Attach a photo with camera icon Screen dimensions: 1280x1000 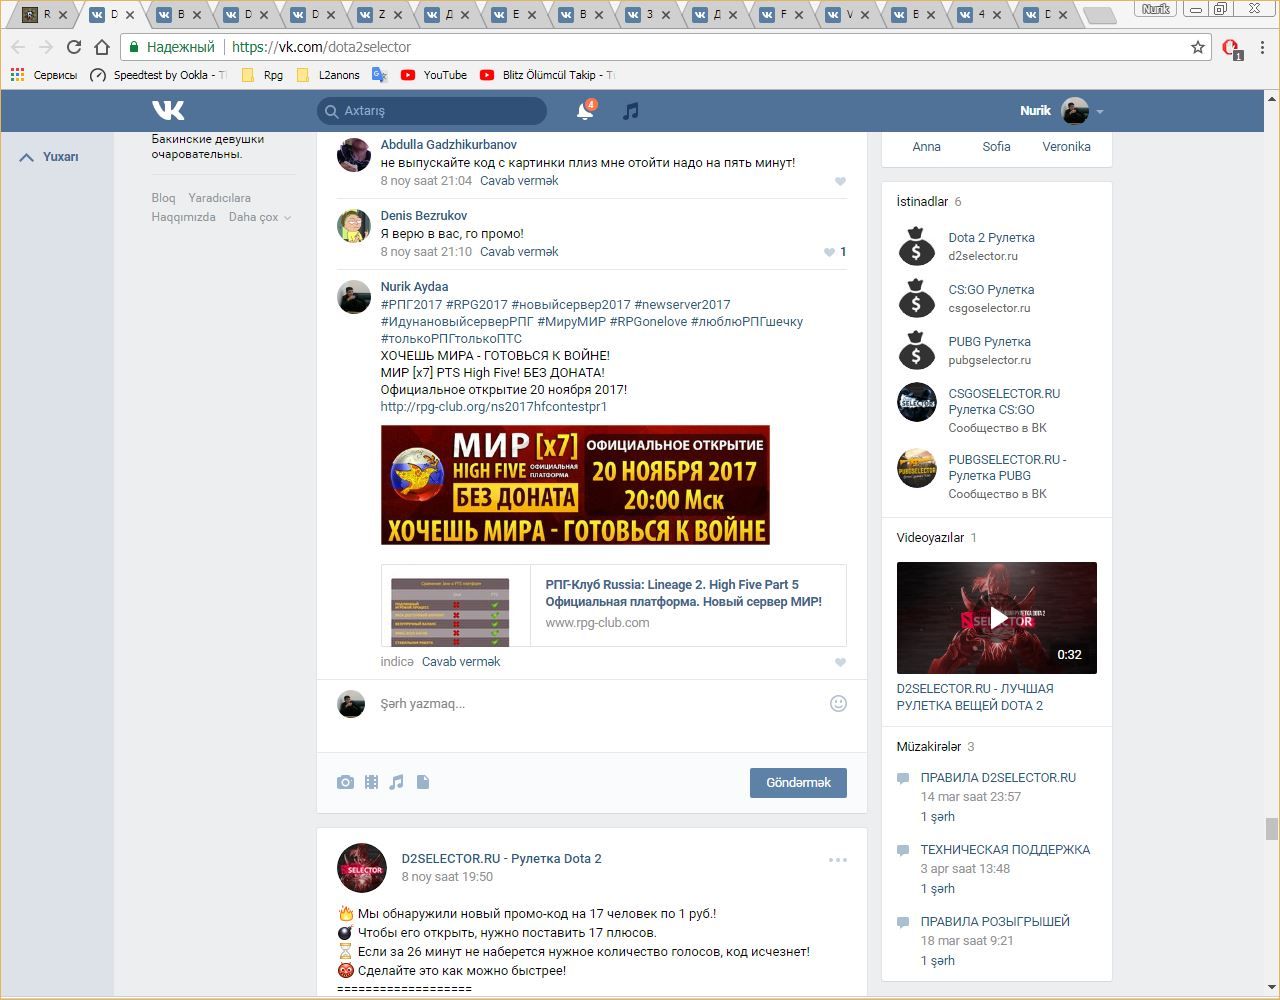345,782
